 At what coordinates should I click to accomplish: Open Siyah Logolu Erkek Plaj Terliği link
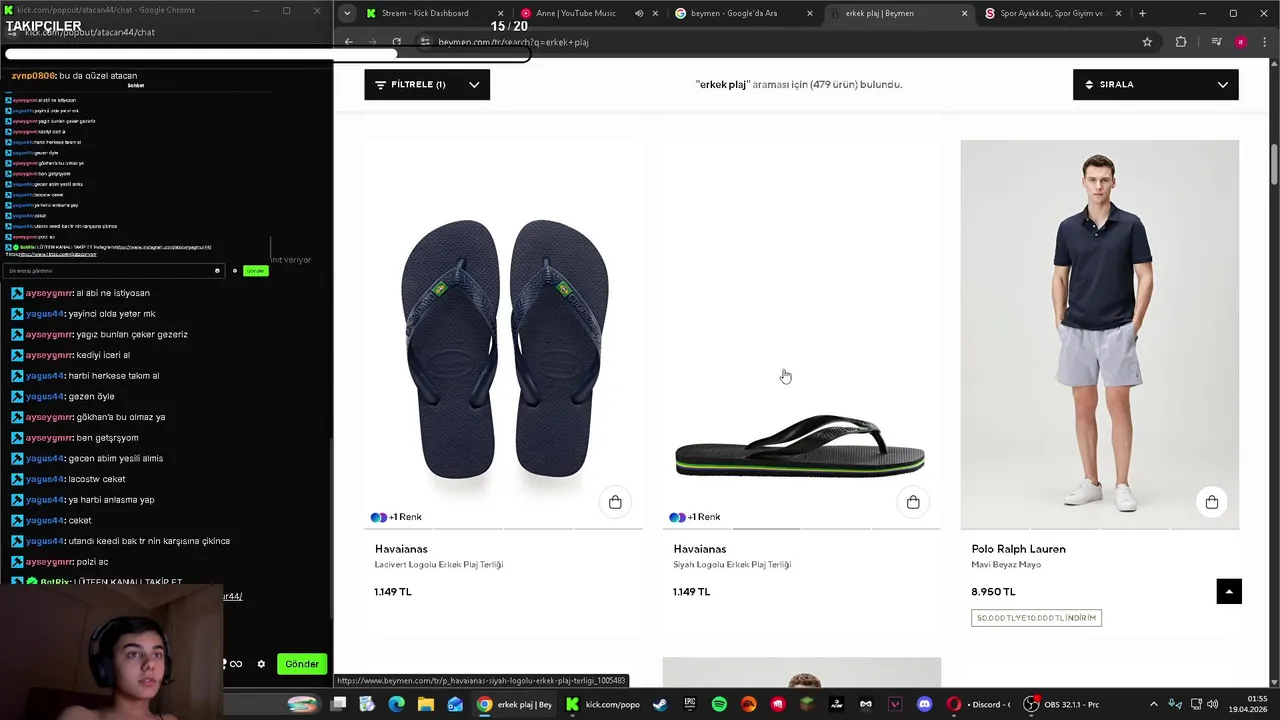(732, 565)
